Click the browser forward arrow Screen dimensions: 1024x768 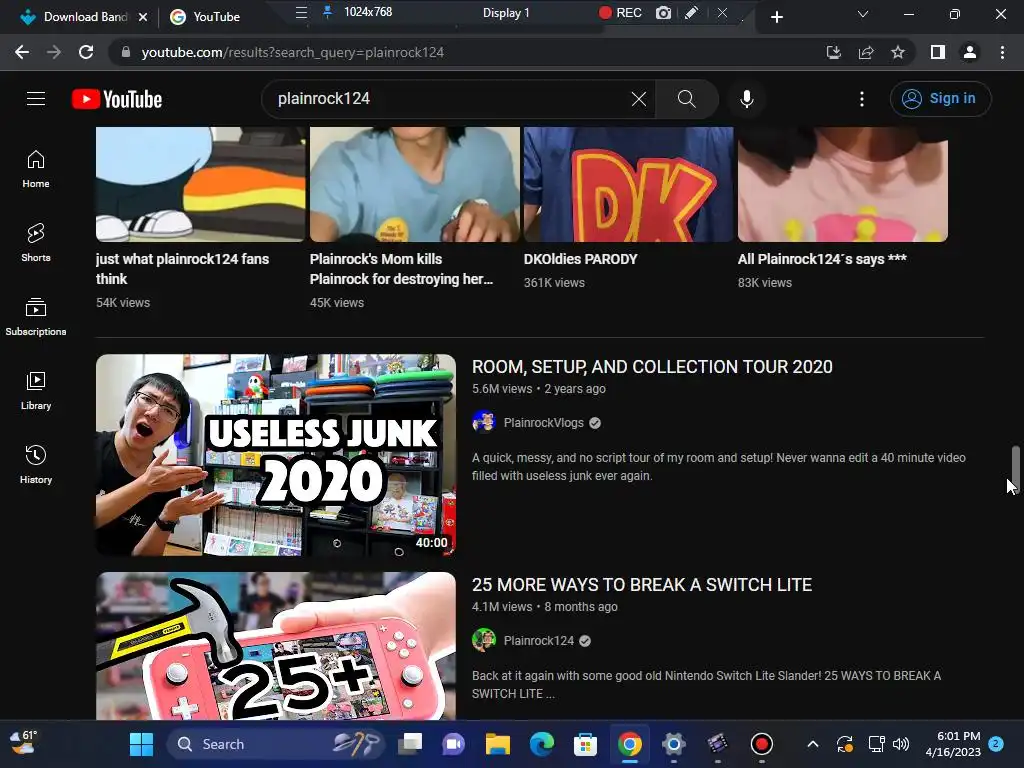coord(54,52)
